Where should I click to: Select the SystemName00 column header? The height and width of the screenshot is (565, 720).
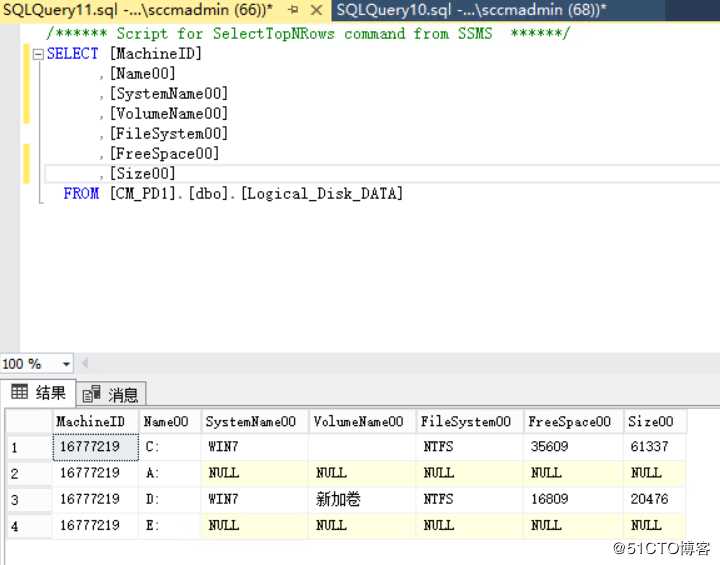[255, 421]
